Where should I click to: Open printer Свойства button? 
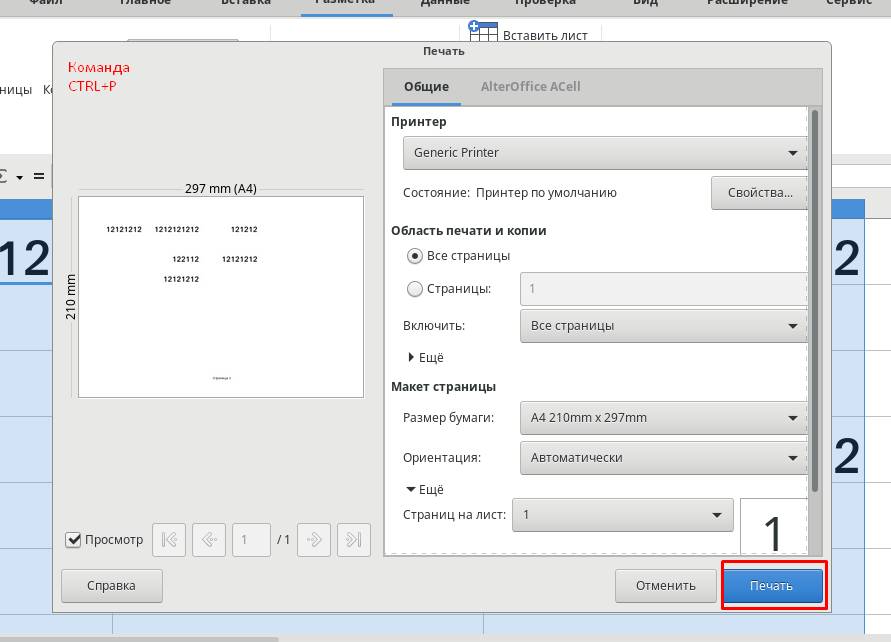point(759,193)
